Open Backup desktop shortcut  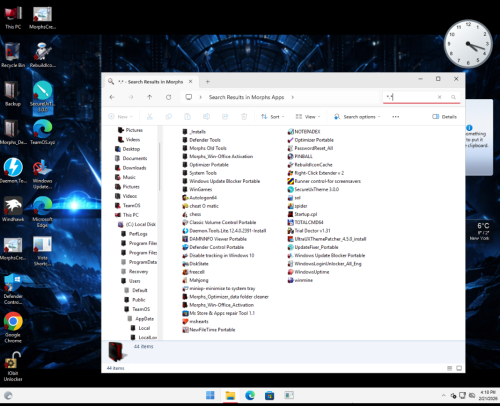pyautogui.click(x=13, y=94)
